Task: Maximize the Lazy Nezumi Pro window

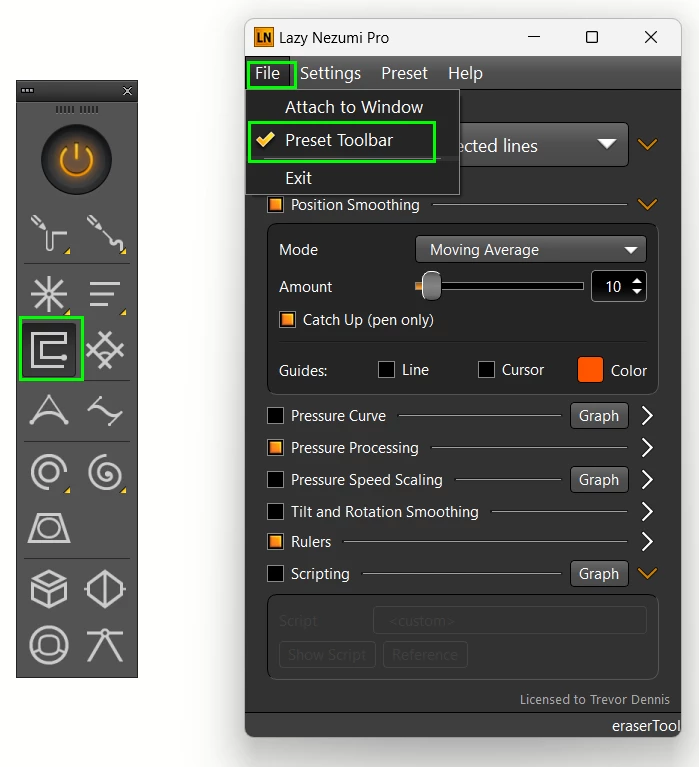Action: pos(592,37)
